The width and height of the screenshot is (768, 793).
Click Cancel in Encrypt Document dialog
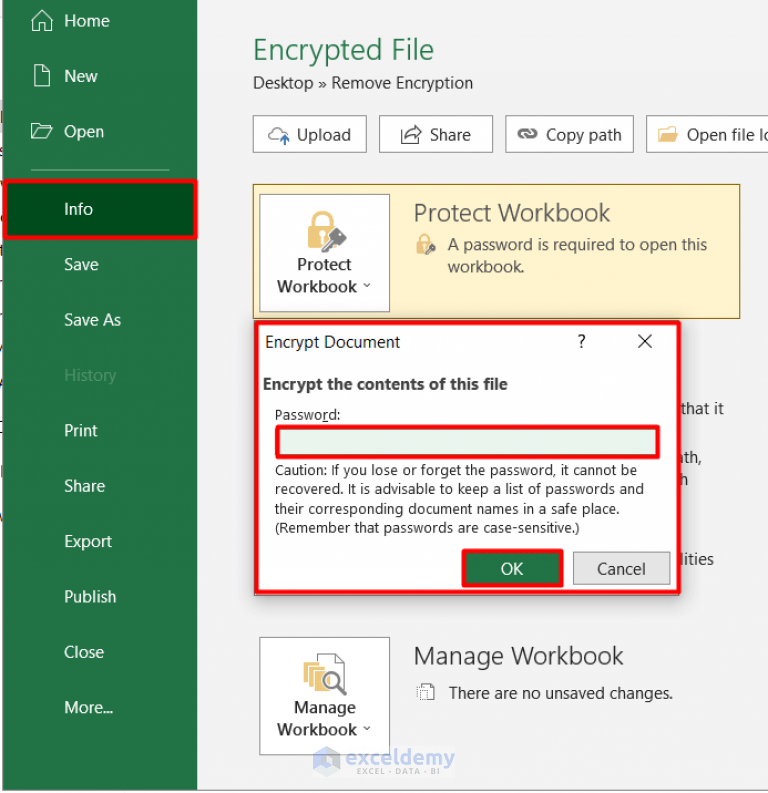click(621, 568)
